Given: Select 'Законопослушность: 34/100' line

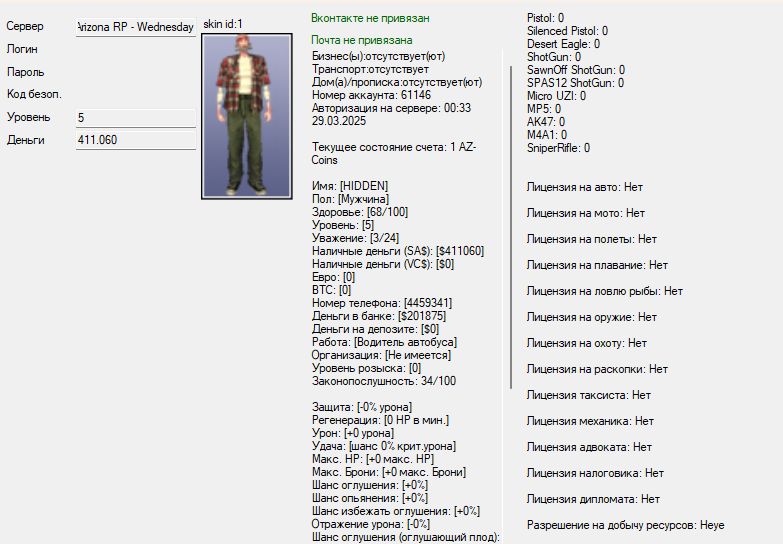Looking at the screenshot, I should (384, 381).
